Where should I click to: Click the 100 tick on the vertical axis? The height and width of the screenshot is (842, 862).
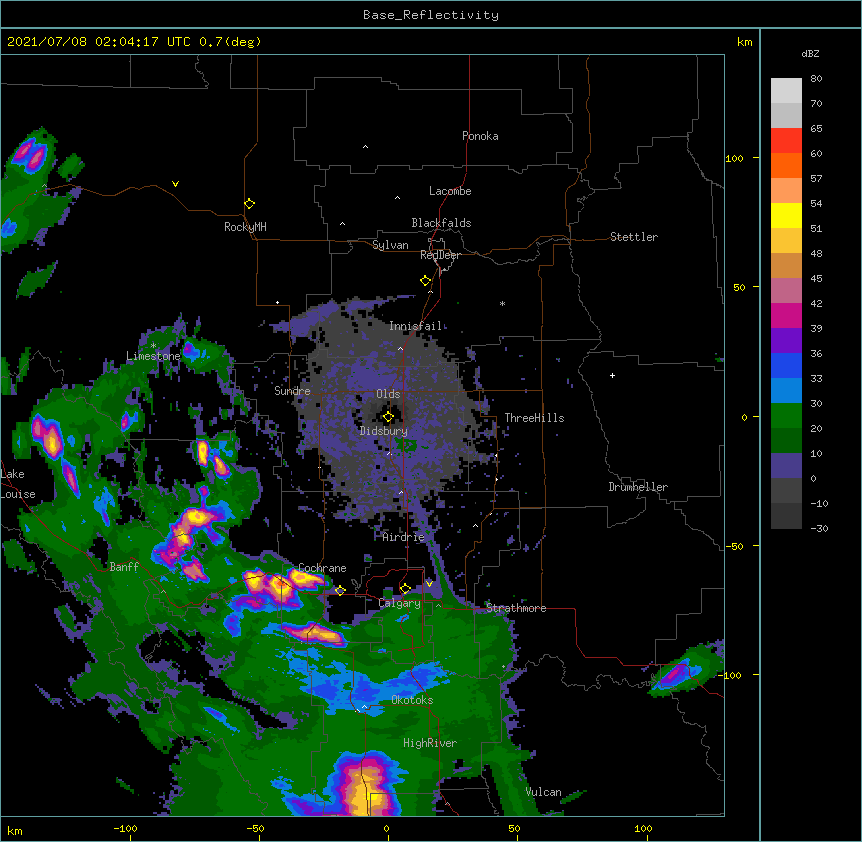pos(734,158)
